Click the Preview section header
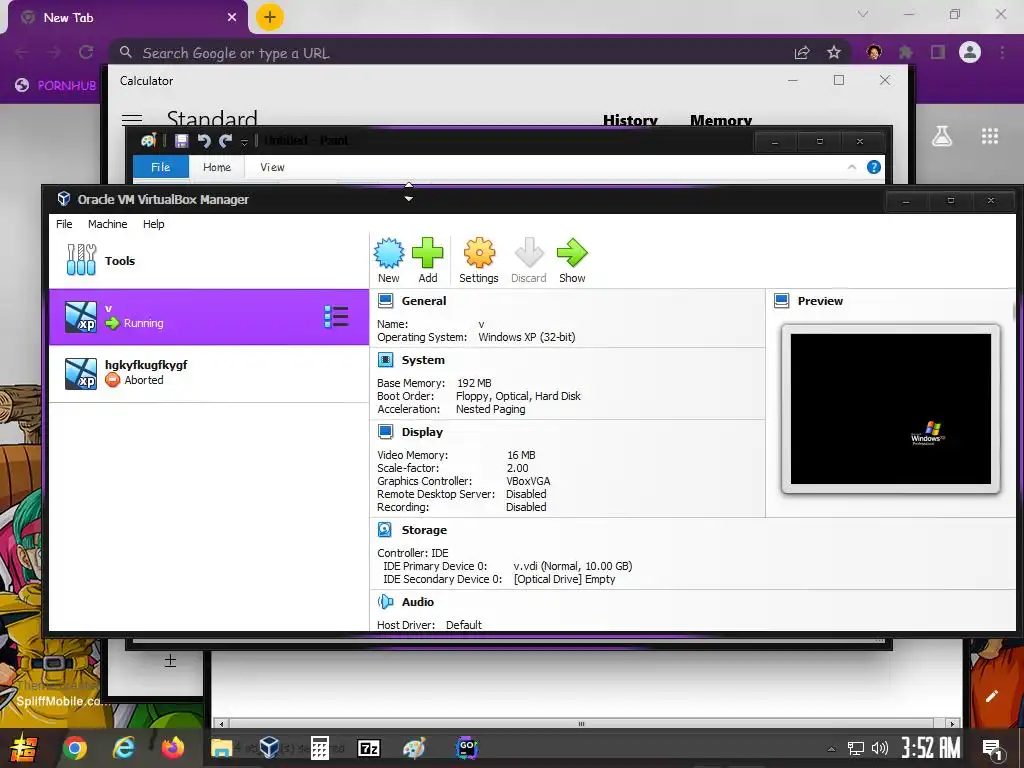The height and width of the screenshot is (768, 1024). (820, 301)
